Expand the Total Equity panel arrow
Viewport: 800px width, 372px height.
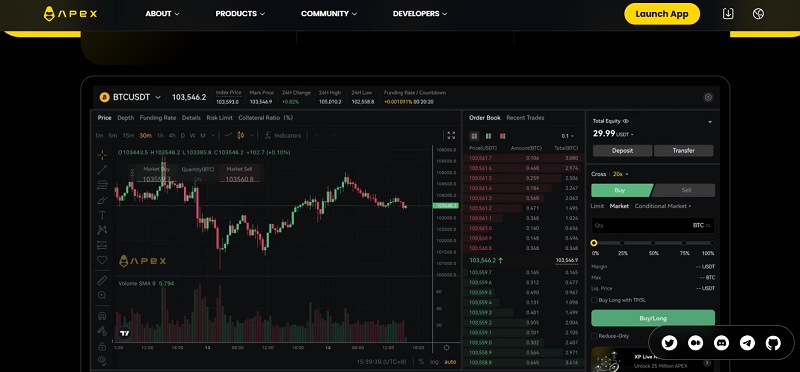(x=710, y=122)
